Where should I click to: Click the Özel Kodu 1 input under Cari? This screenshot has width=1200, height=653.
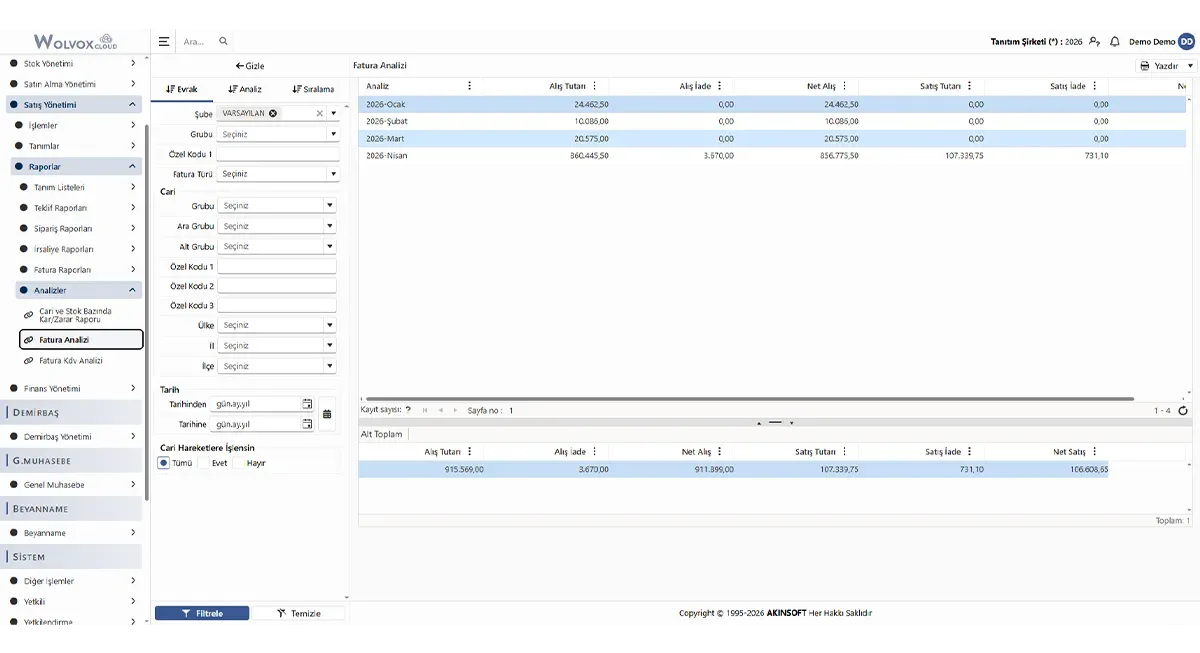277,267
